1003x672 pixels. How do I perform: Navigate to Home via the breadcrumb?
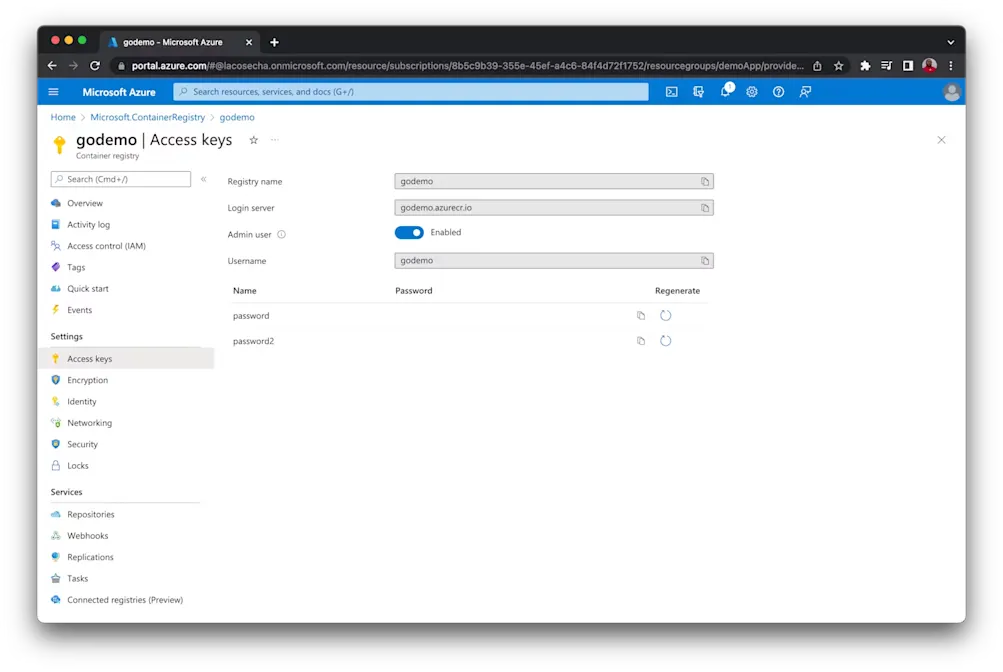(x=62, y=116)
